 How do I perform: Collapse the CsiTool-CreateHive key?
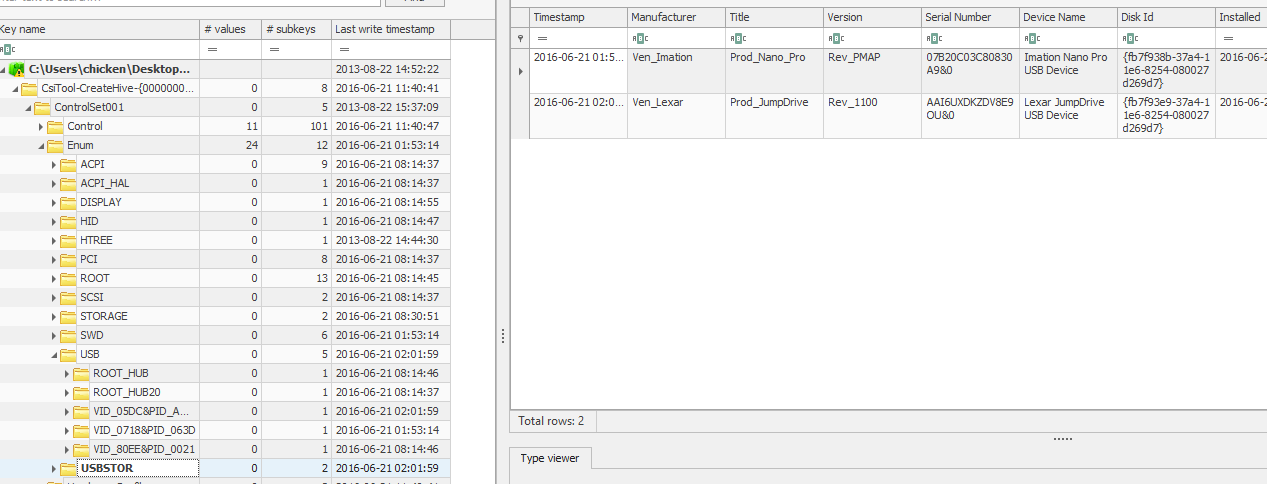pyautogui.click(x=16, y=89)
